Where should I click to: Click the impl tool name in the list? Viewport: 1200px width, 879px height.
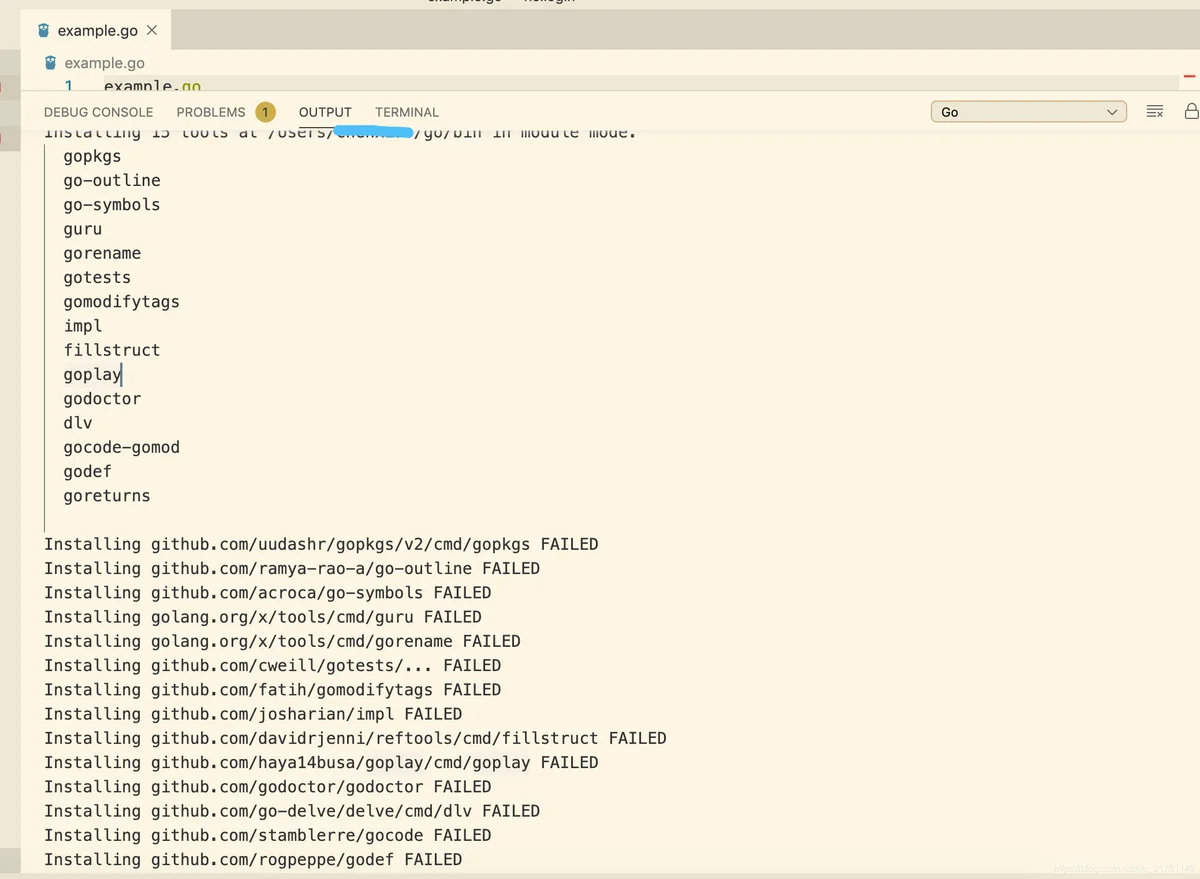point(83,326)
